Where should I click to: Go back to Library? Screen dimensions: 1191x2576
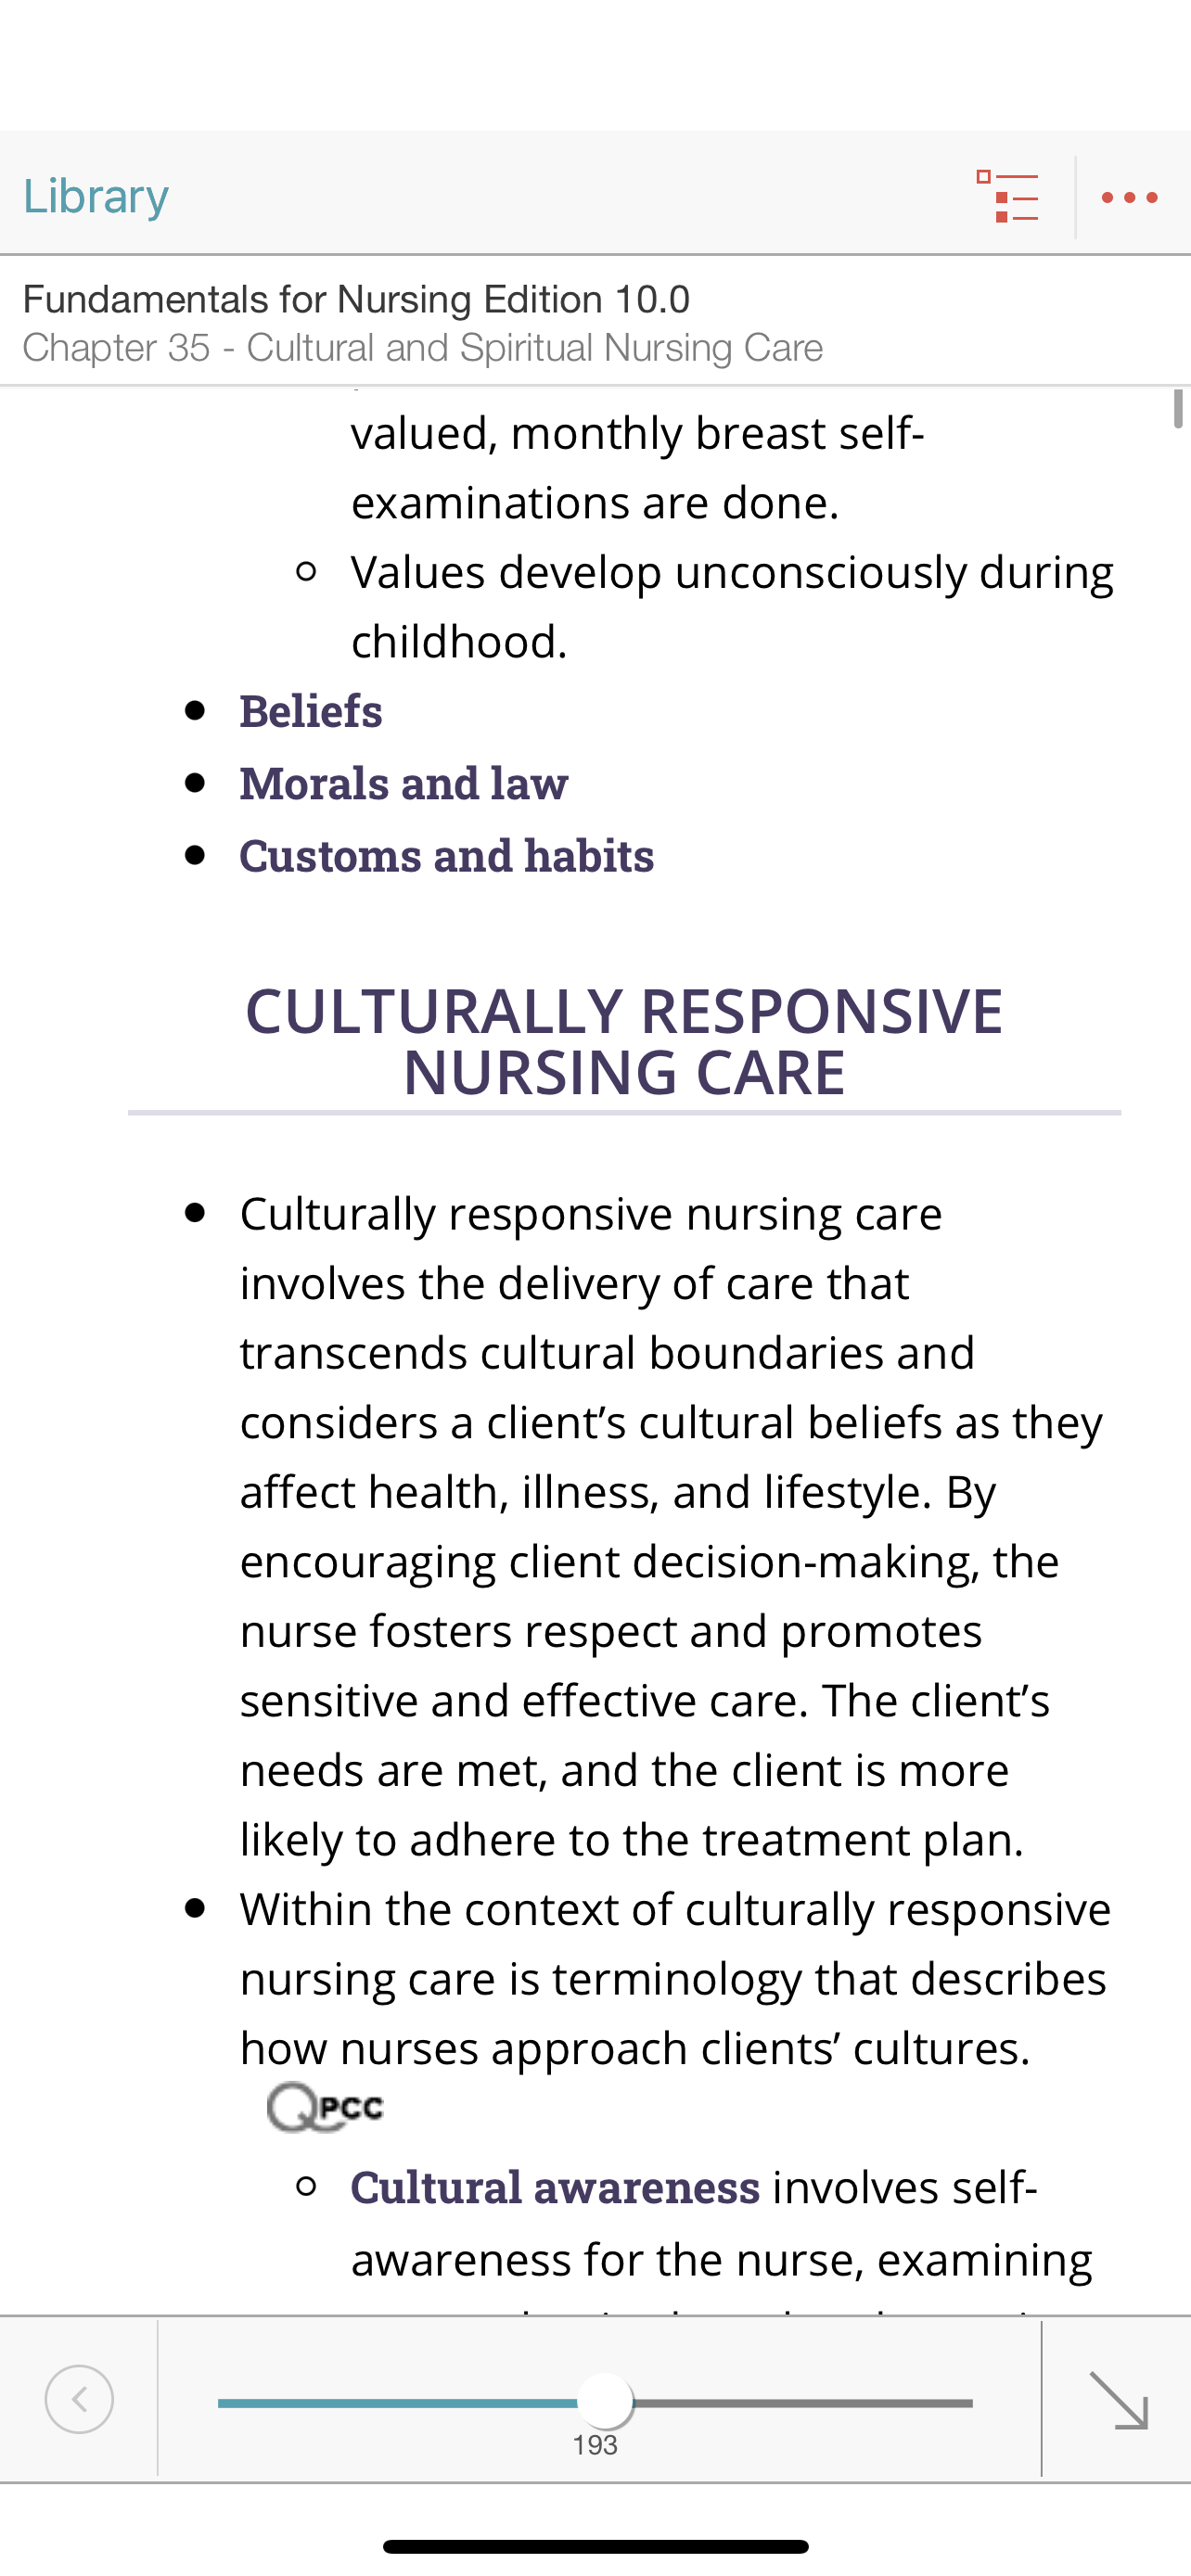(96, 196)
